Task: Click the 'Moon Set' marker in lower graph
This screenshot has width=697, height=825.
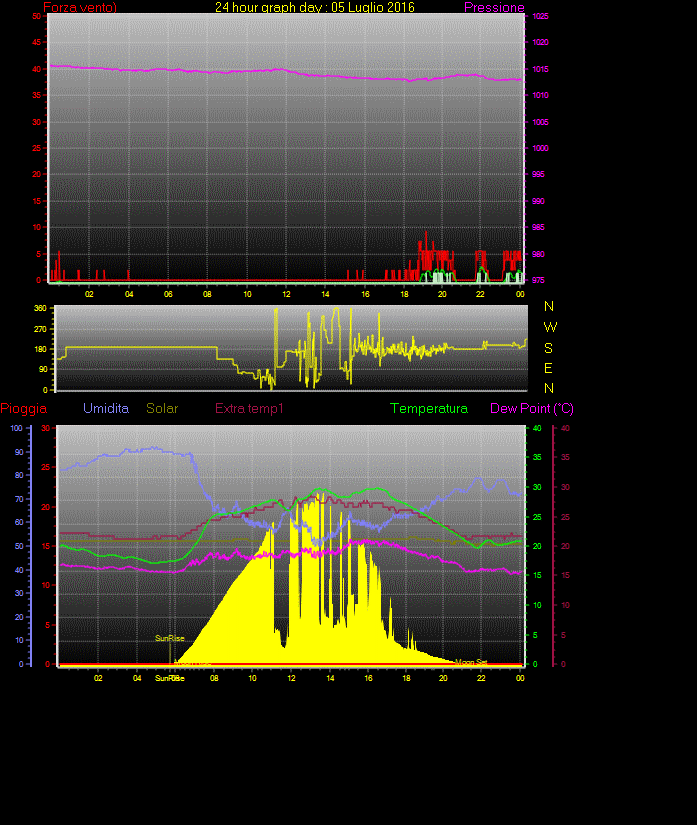Action: point(471,662)
